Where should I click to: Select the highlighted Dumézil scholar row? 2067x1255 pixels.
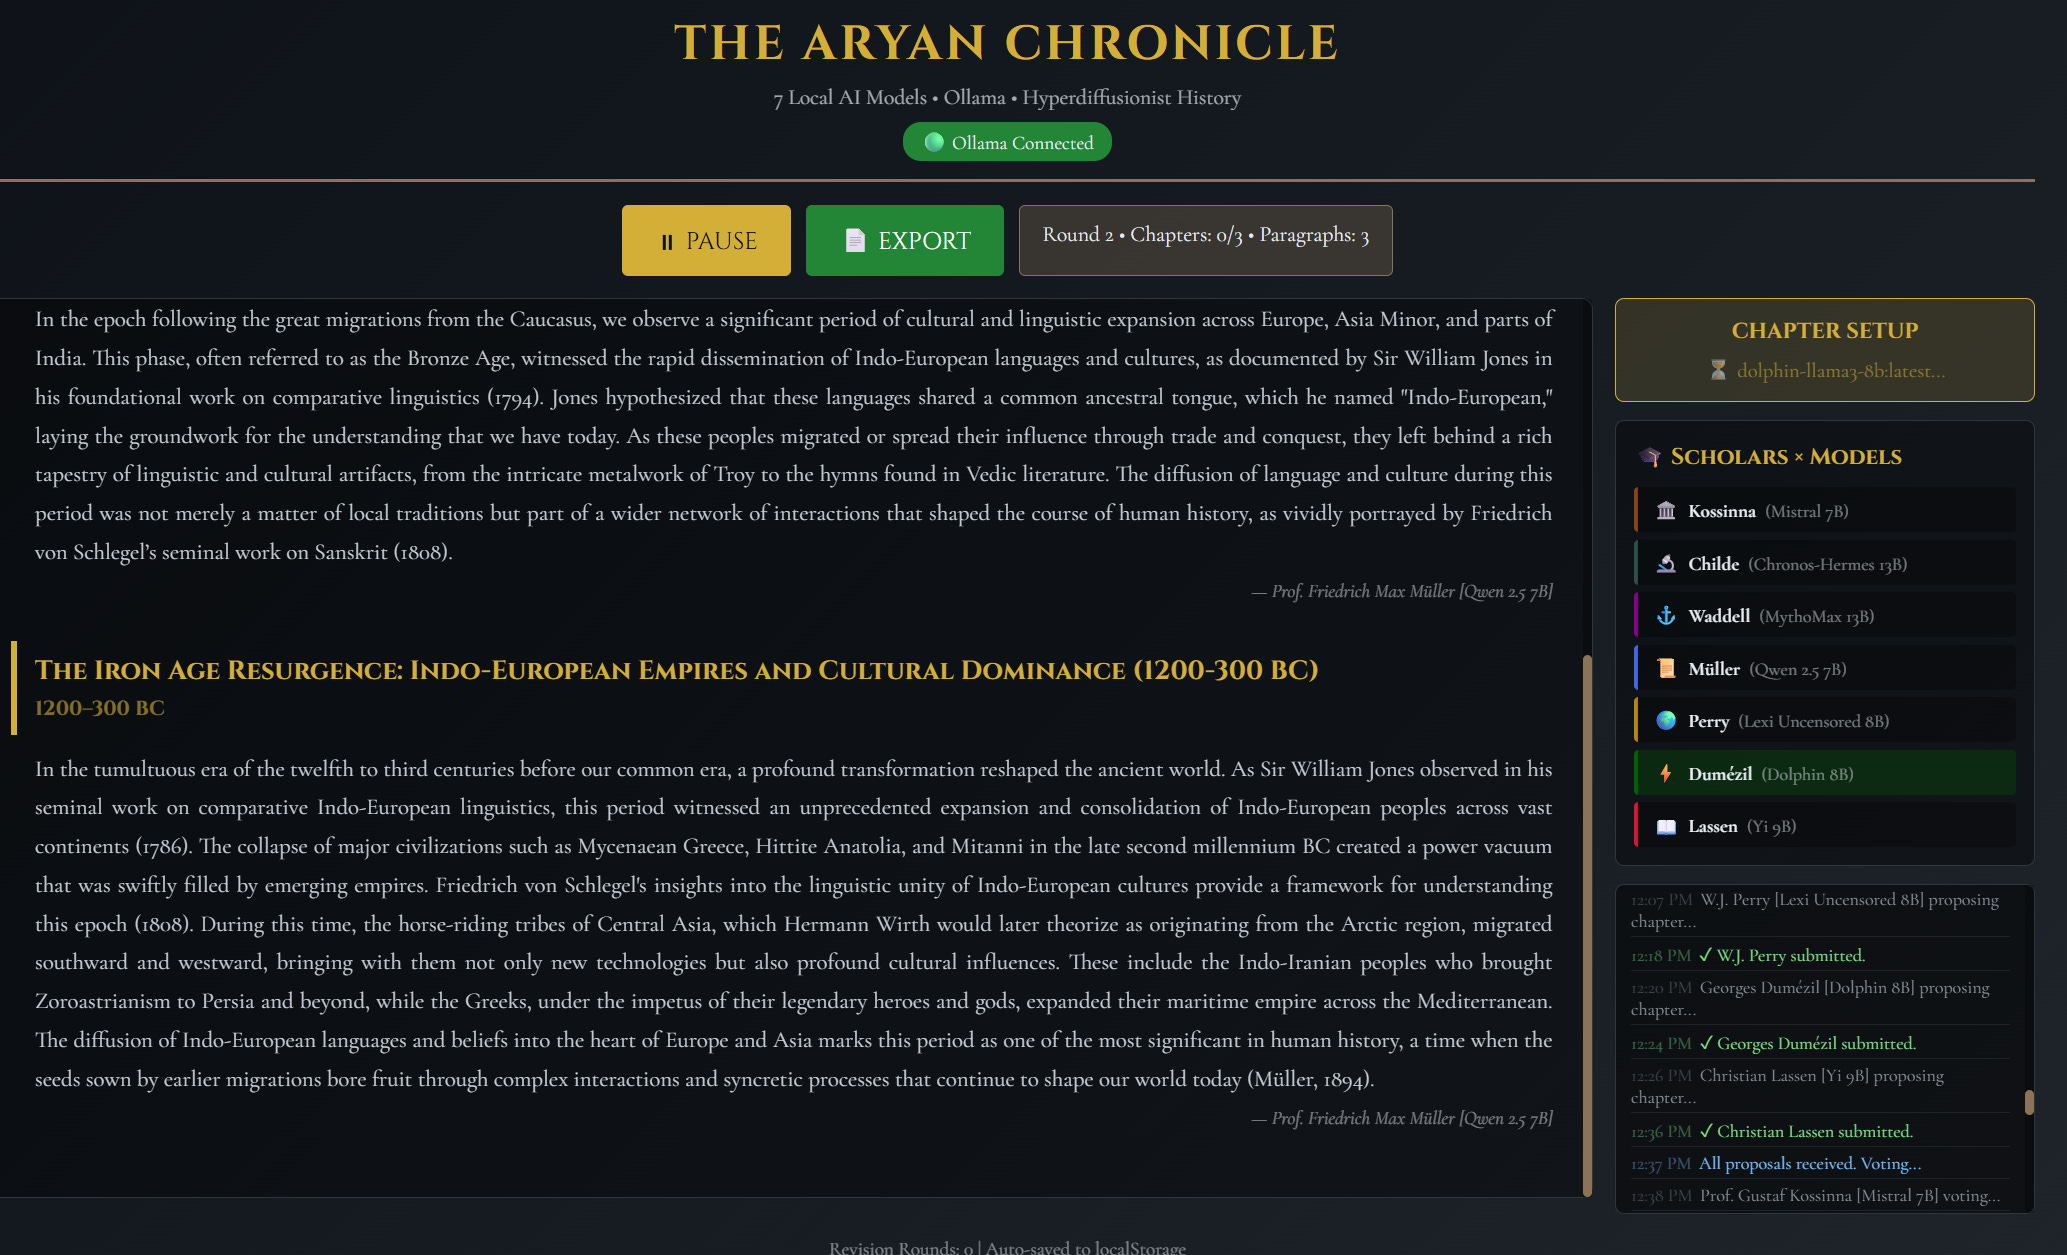[x=1824, y=774]
